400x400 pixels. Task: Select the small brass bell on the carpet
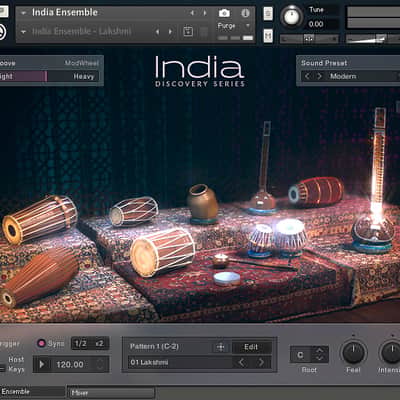(221, 260)
